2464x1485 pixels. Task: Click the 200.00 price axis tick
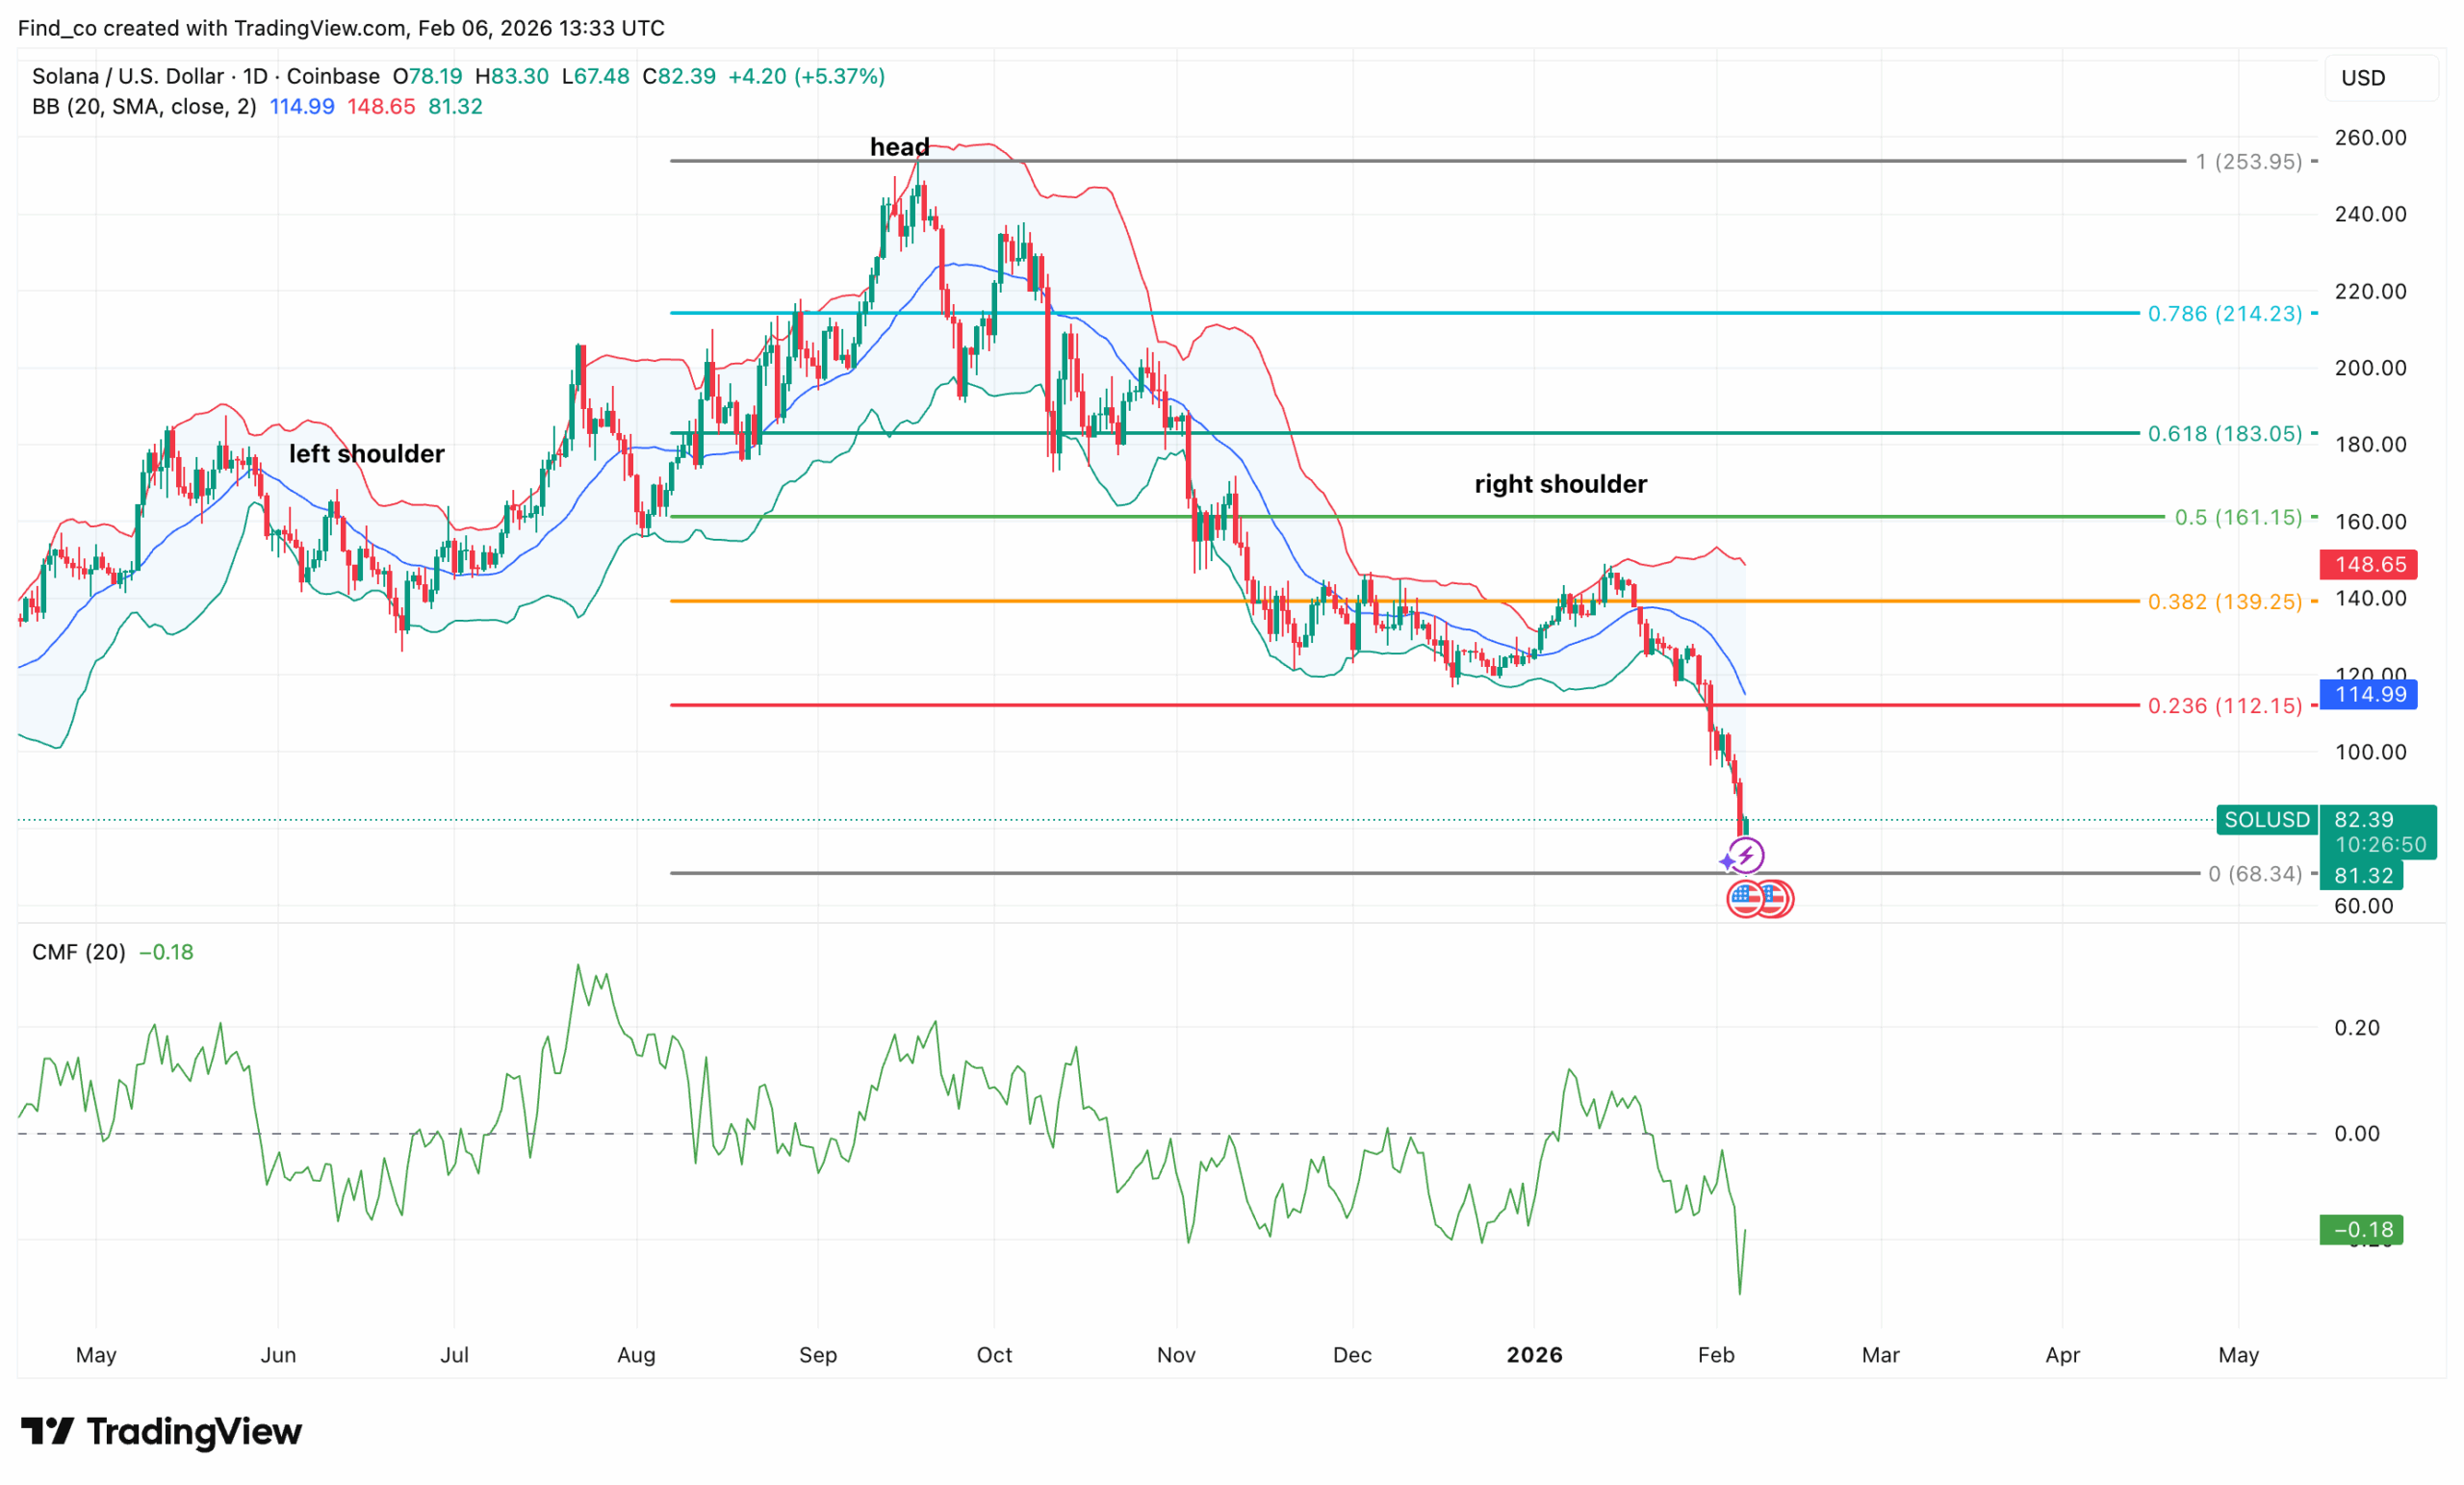(2370, 368)
